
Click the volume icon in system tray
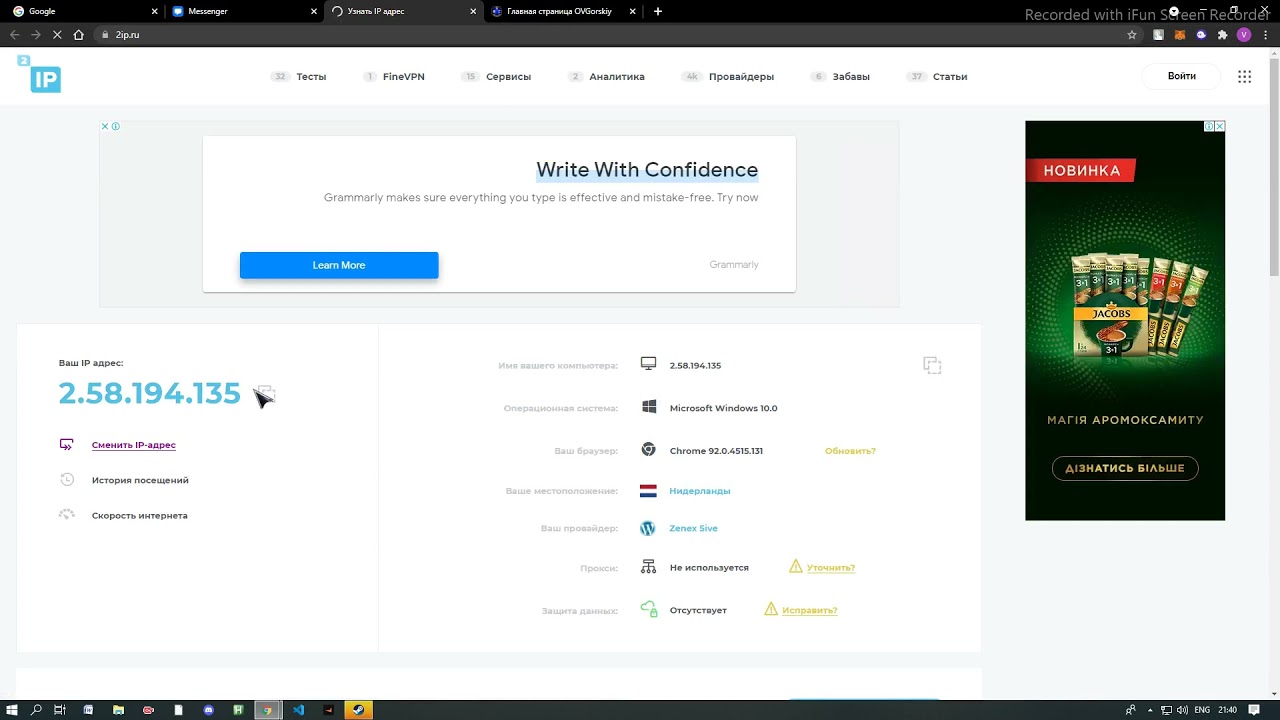pos(1183,710)
